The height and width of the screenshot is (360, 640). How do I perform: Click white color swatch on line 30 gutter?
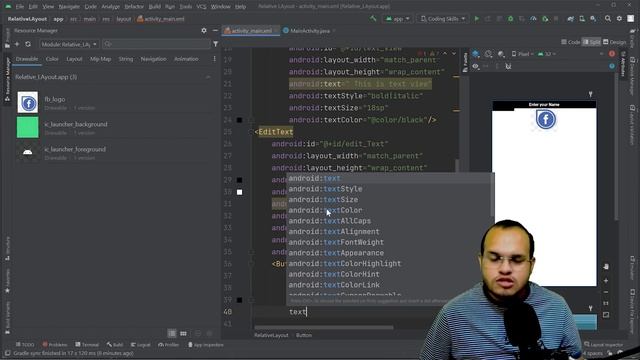(x=240, y=192)
